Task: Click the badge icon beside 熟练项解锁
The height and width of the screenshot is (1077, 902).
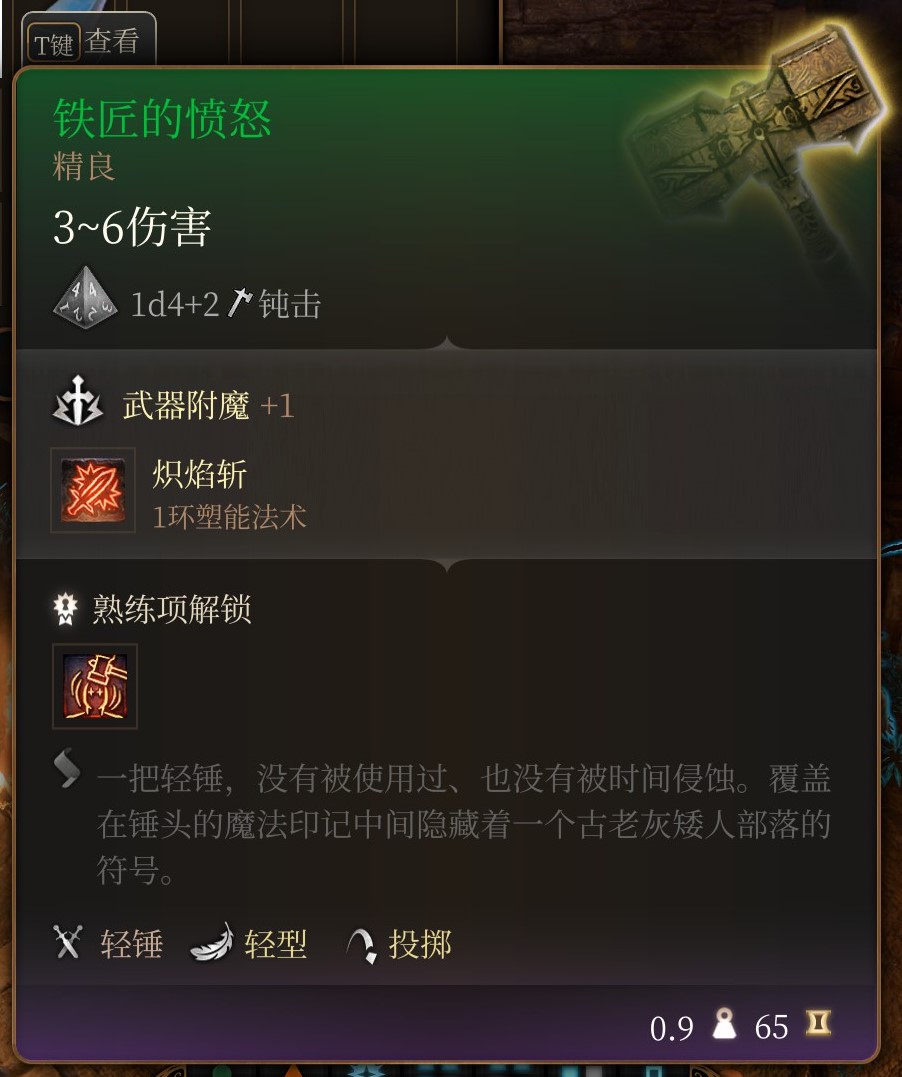Action: tap(66, 609)
